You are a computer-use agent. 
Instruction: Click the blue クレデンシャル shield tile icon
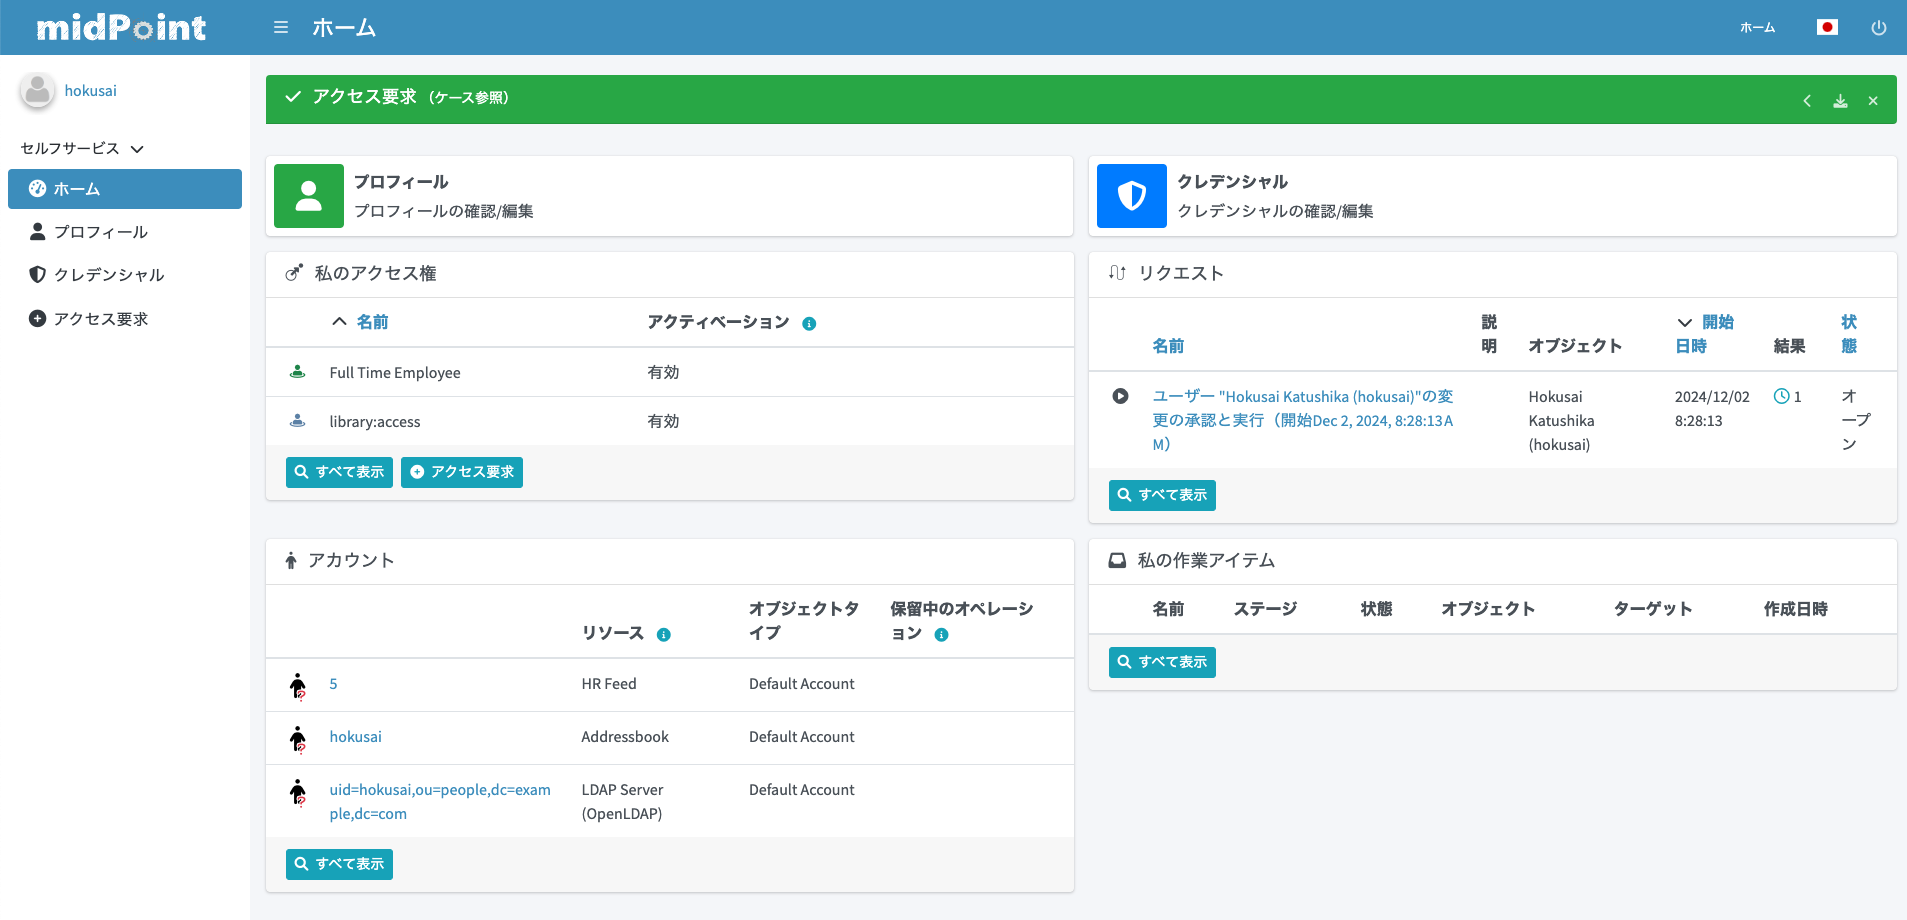[1132, 196]
